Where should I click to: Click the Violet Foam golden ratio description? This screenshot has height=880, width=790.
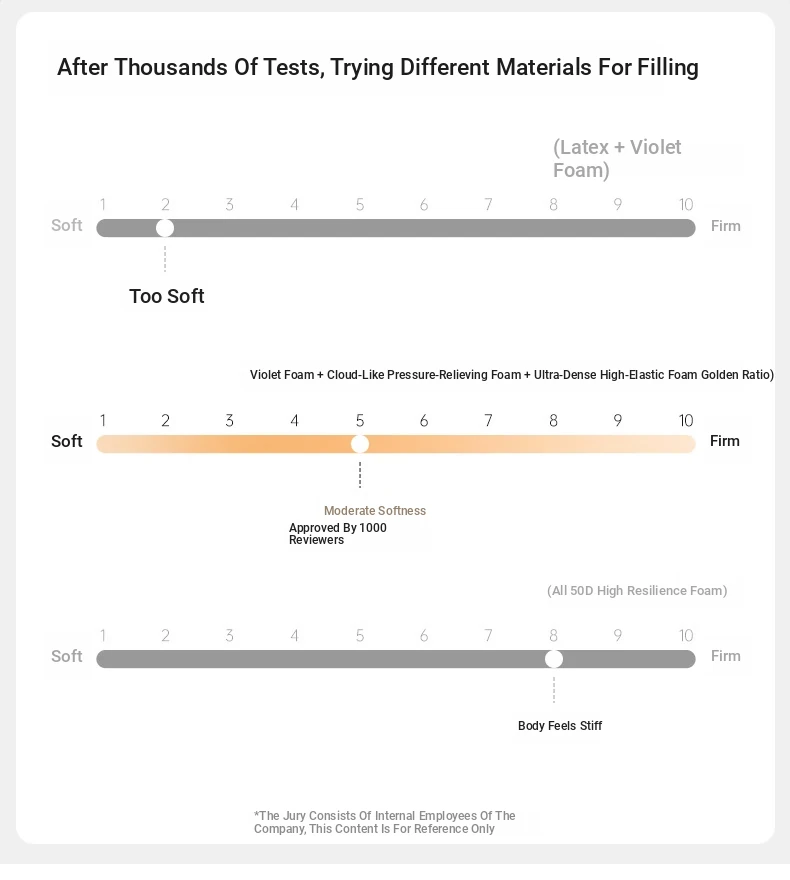512,374
